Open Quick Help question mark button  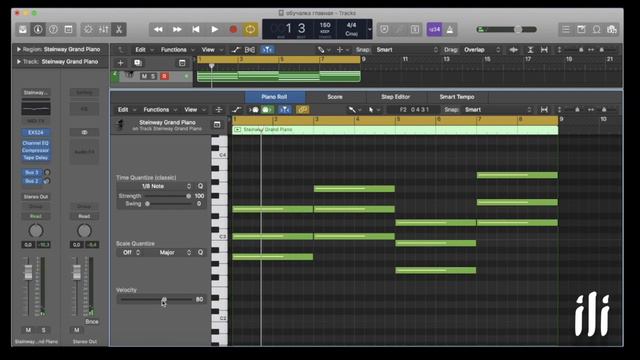(x=53, y=29)
